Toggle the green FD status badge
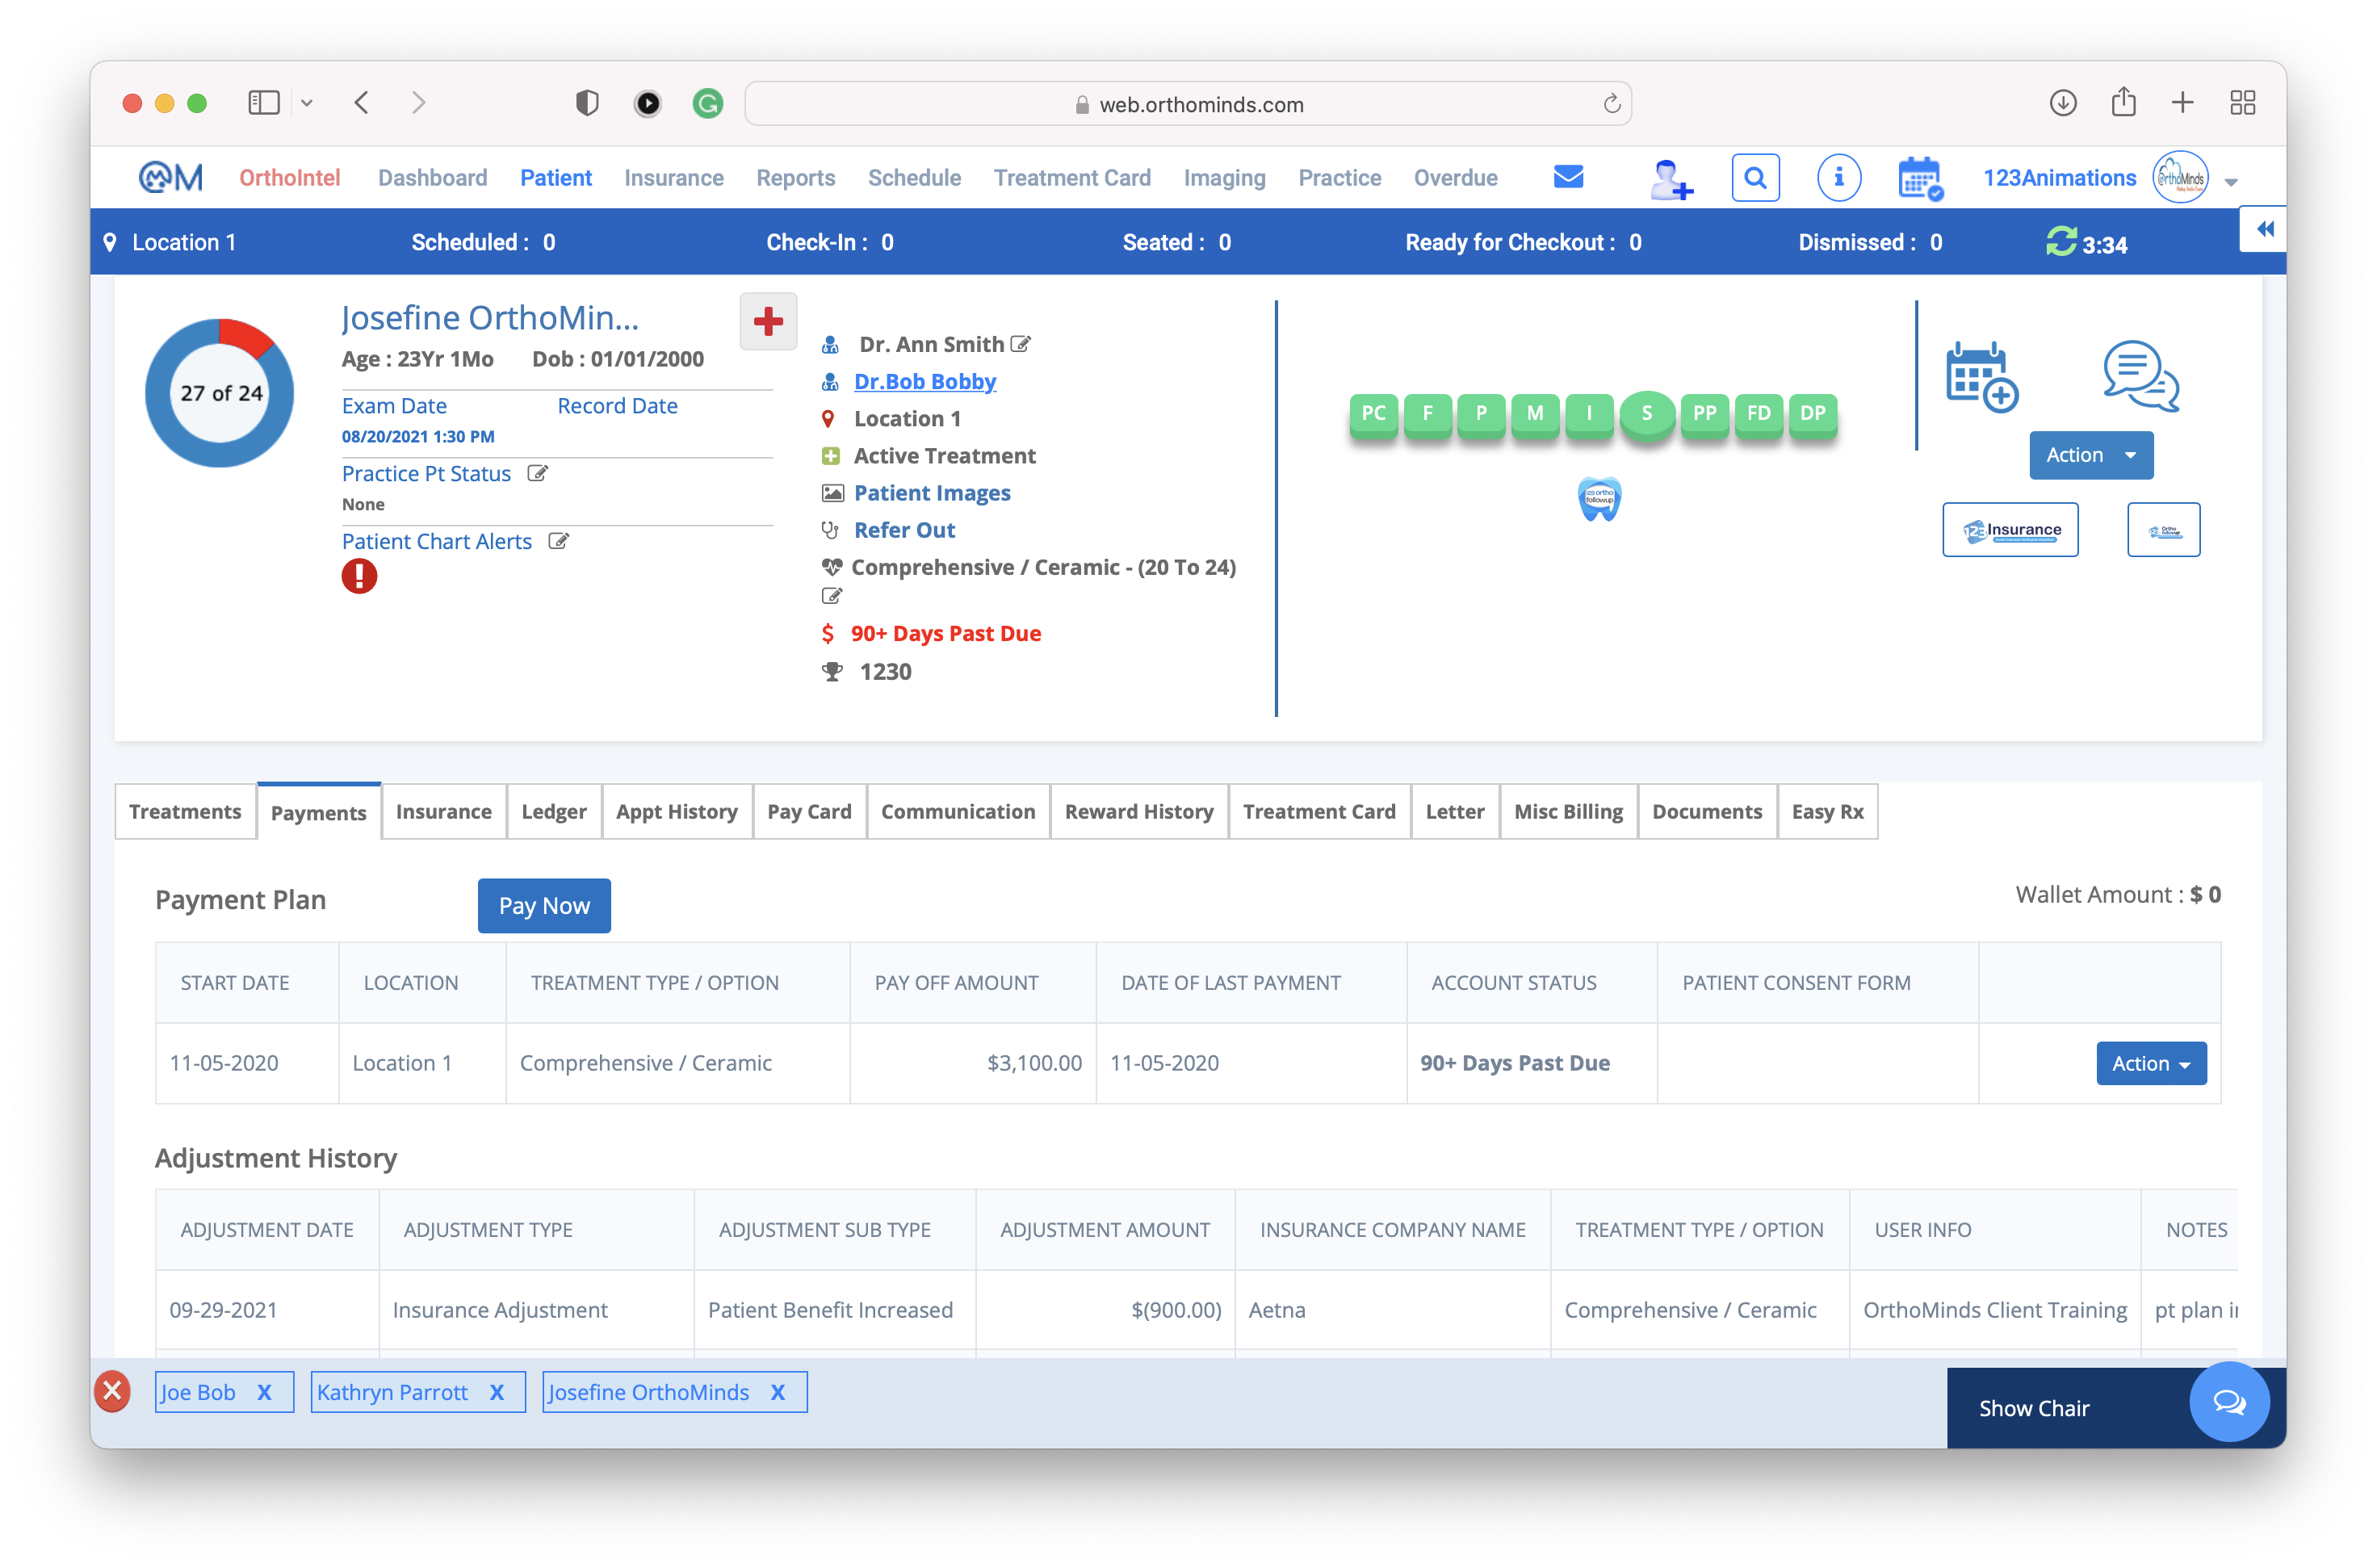The image size is (2377, 1568). click(1758, 412)
